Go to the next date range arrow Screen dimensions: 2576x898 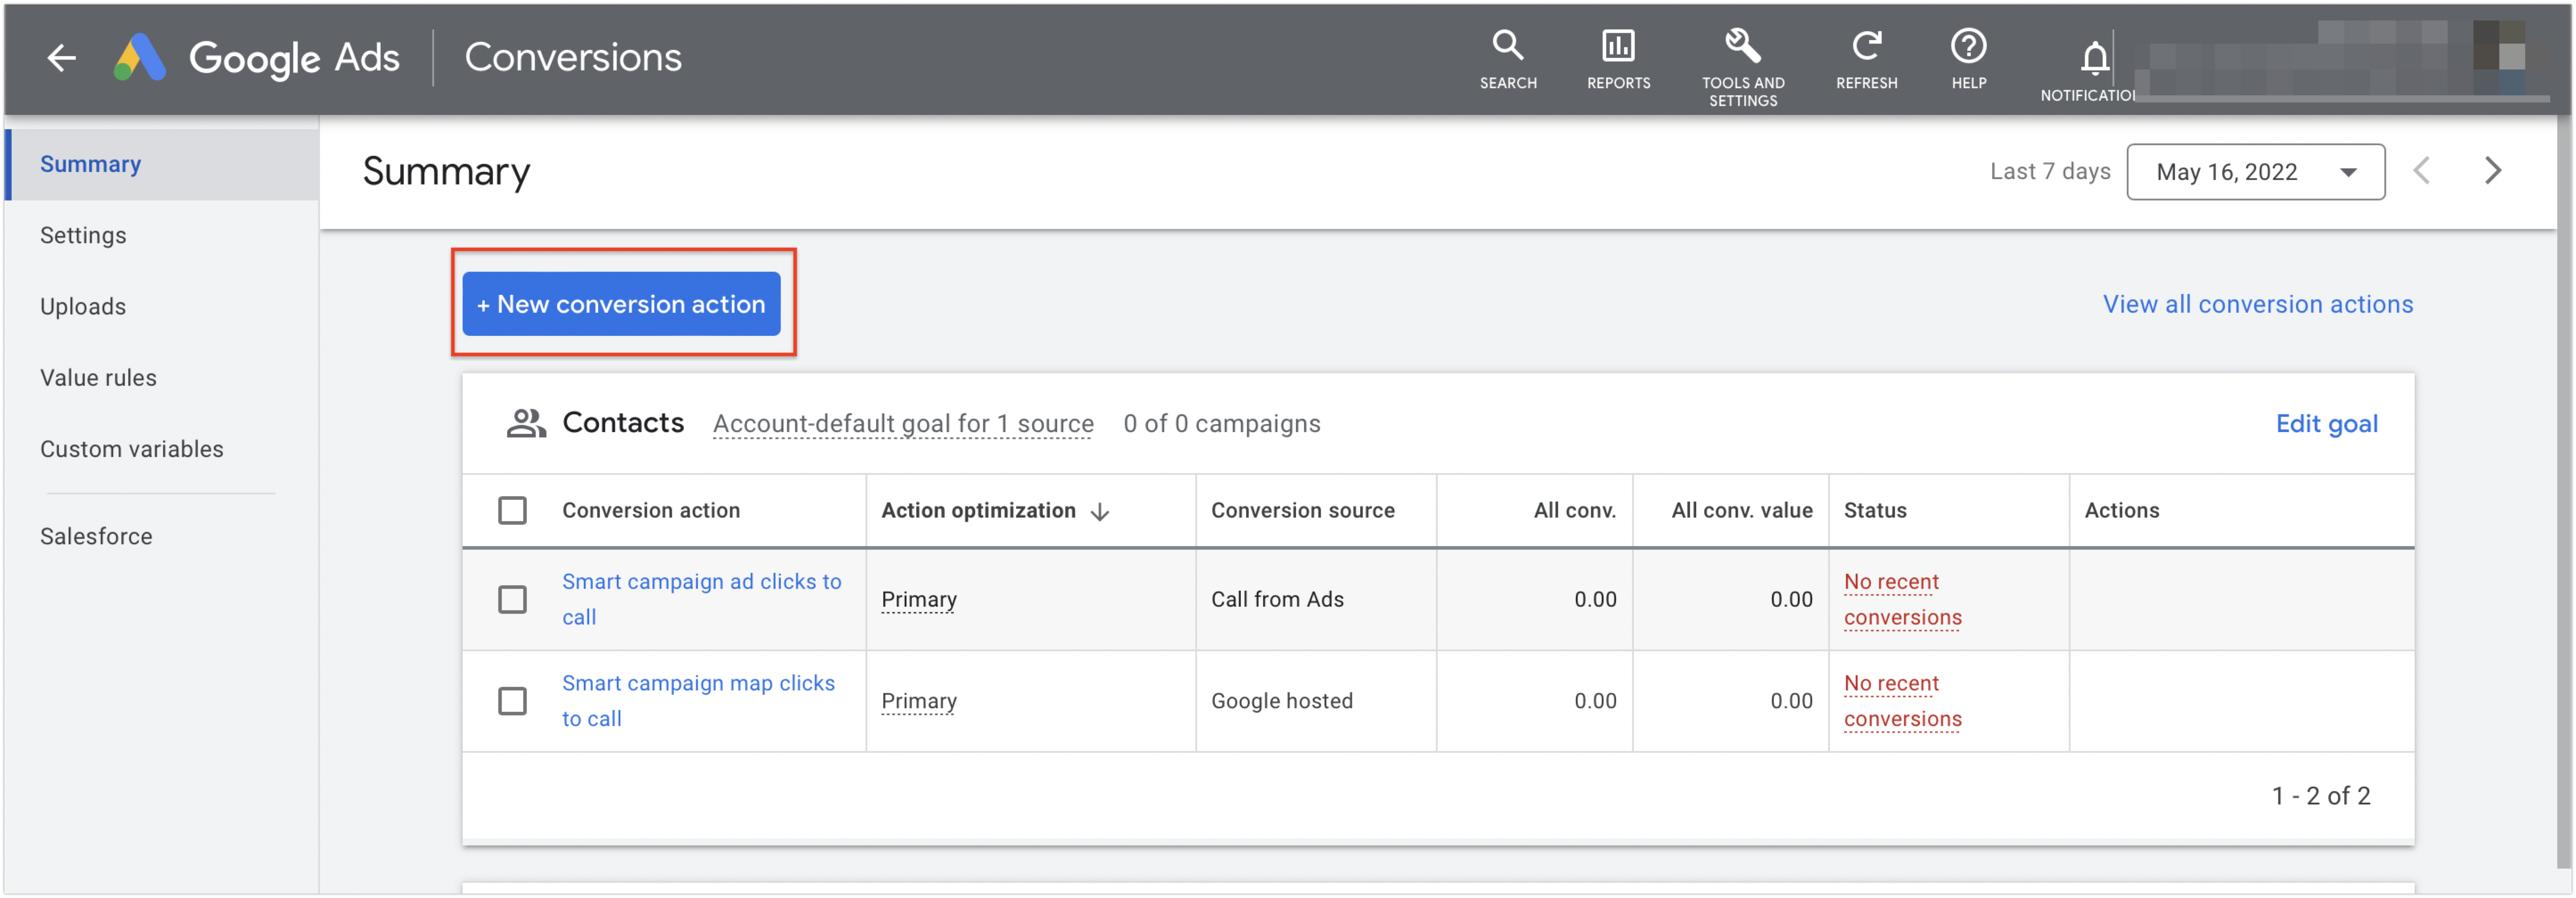coord(2492,171)
